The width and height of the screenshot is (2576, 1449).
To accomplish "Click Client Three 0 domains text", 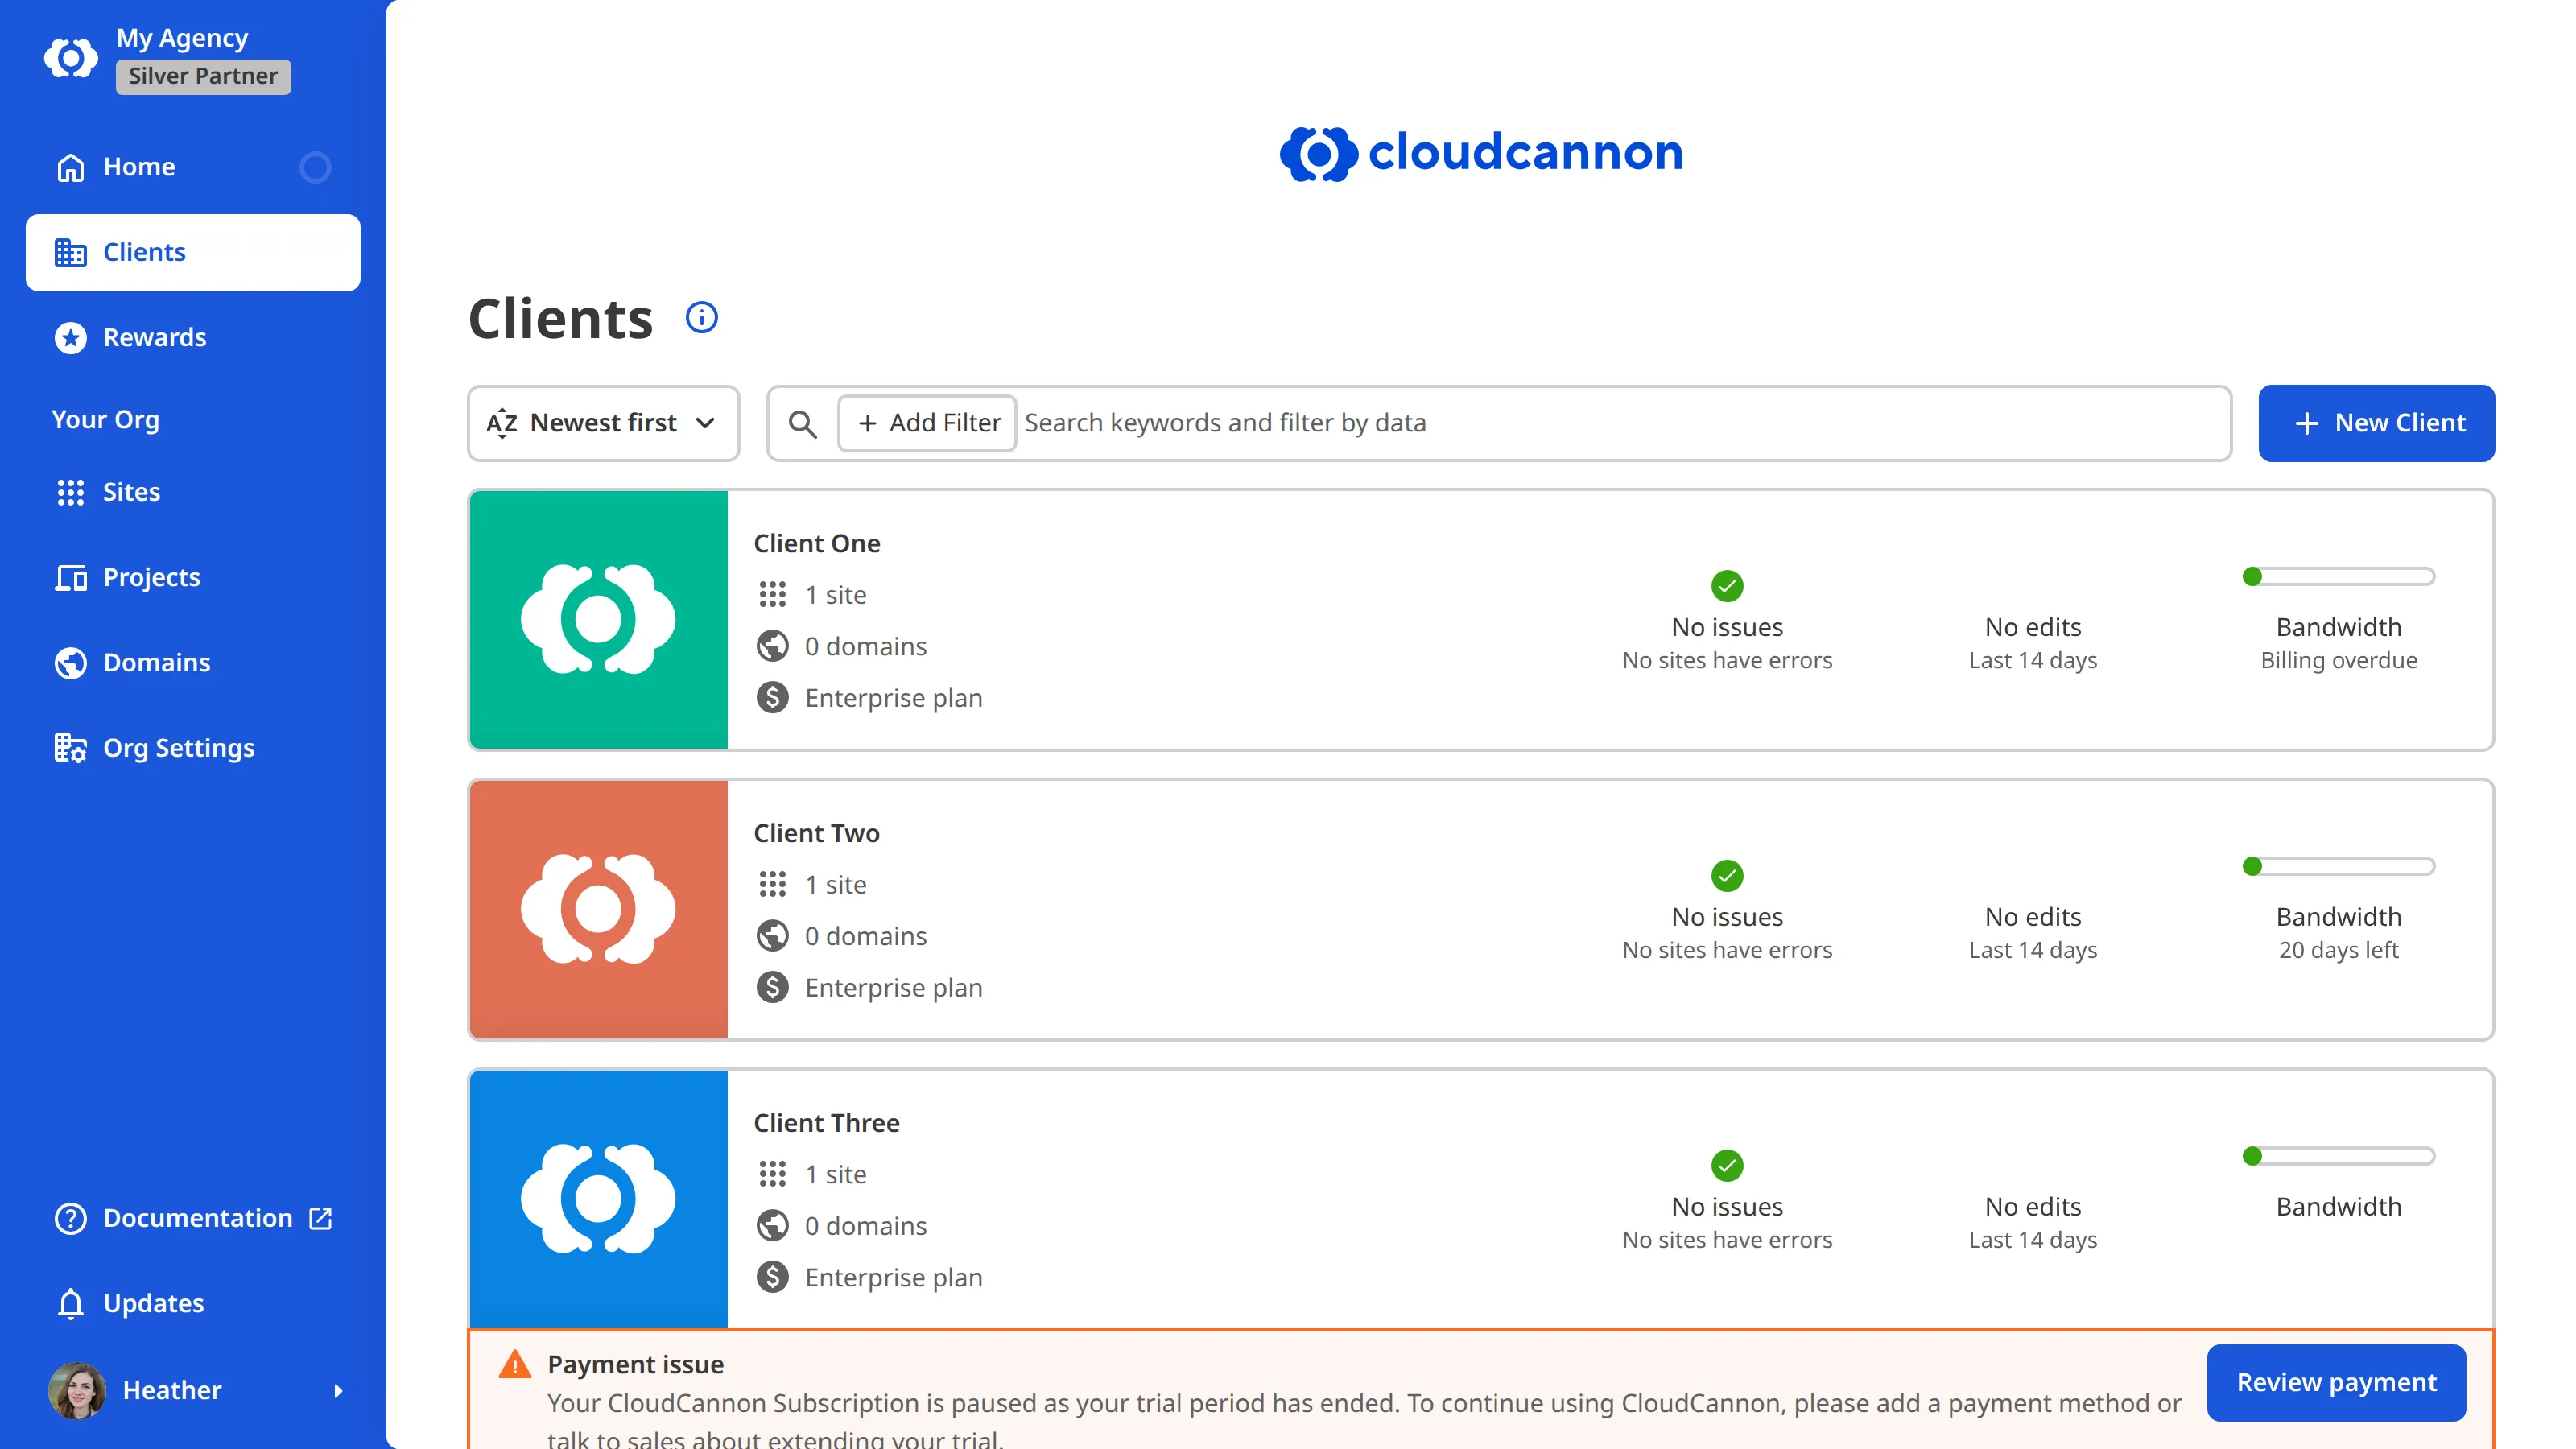I will click(865, 1226).
